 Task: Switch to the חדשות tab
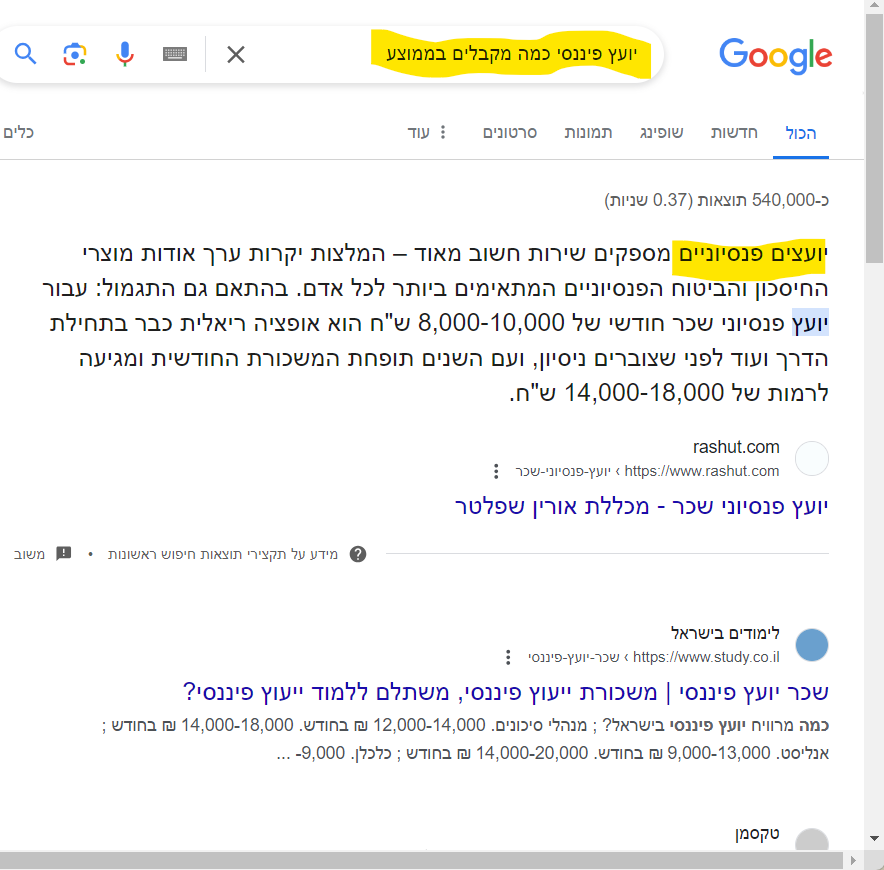click(734, 133)
